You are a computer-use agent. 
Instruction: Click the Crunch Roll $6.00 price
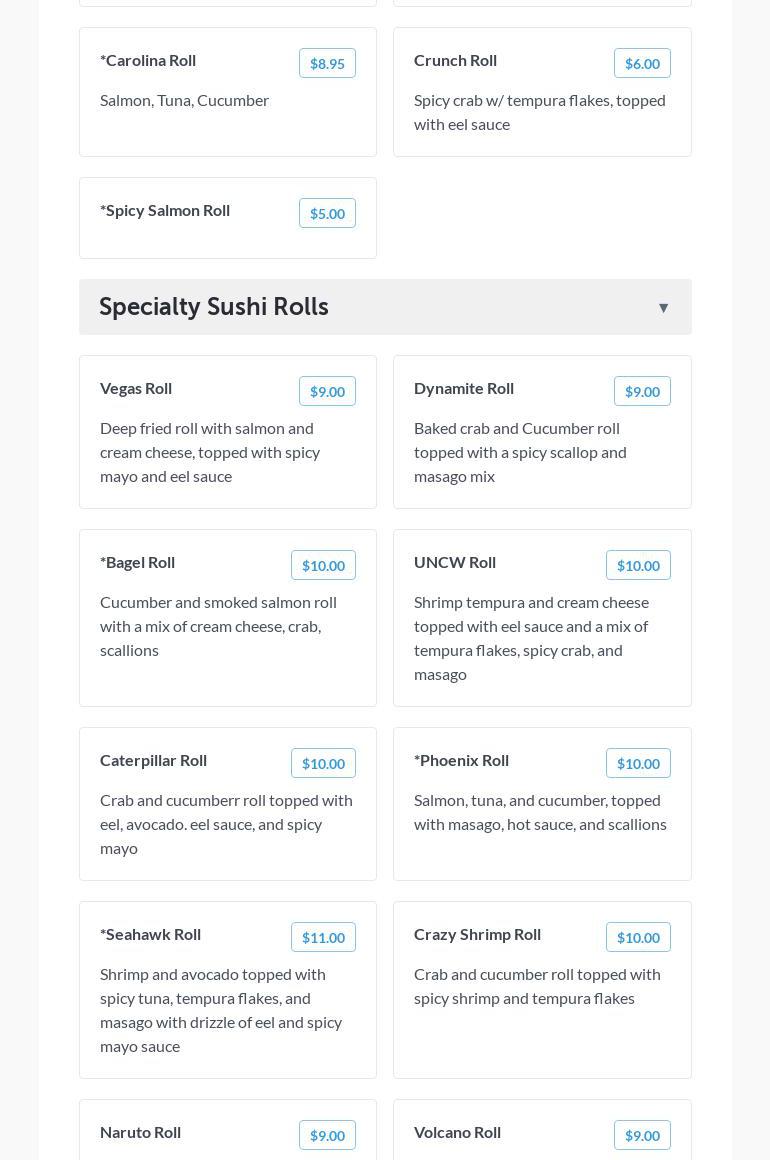click(642, 63)
